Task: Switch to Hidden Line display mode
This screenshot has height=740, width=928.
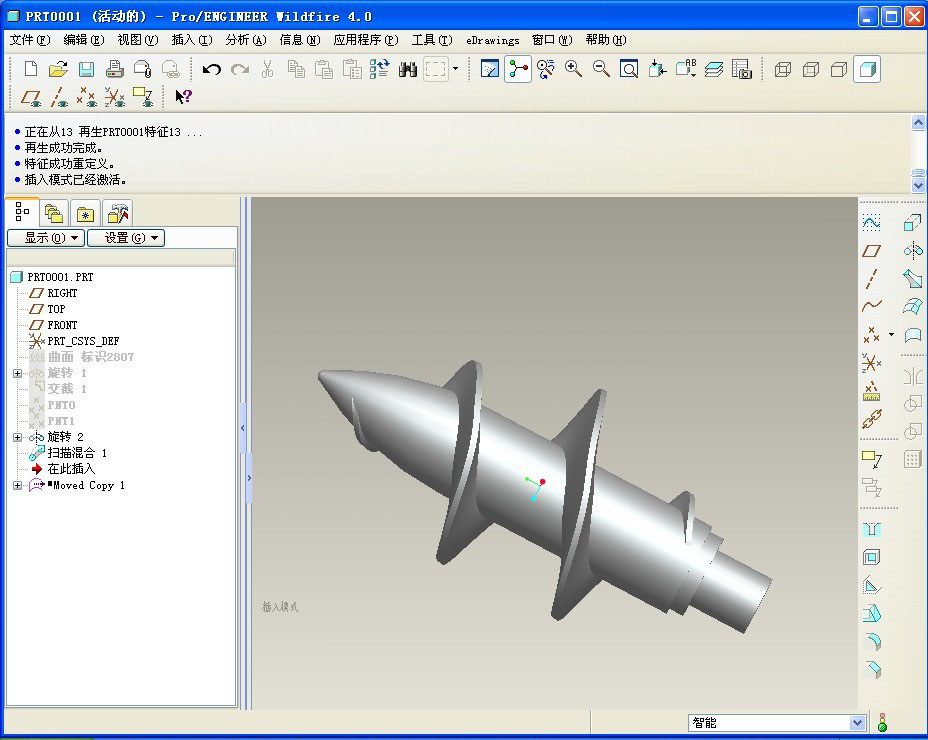Action: point(811,69)
